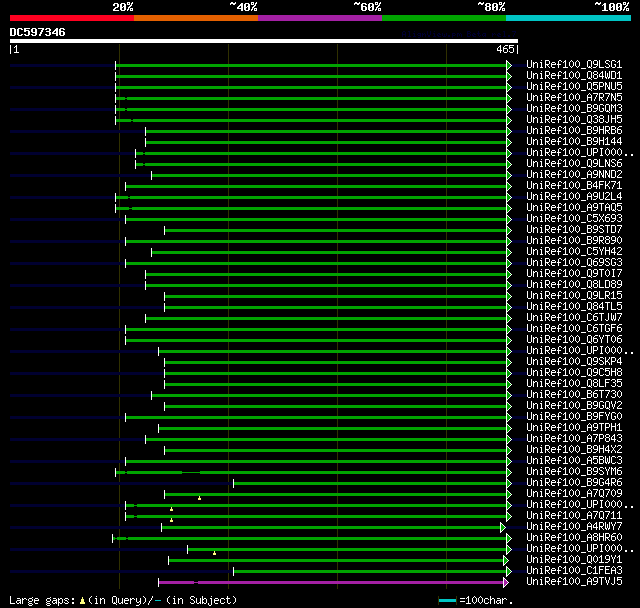Screen dimensions: 640x608
Task: Click the arrowhead ending the UniRef100_A9TPH1 alignment
Action: (x=509, y=429)
